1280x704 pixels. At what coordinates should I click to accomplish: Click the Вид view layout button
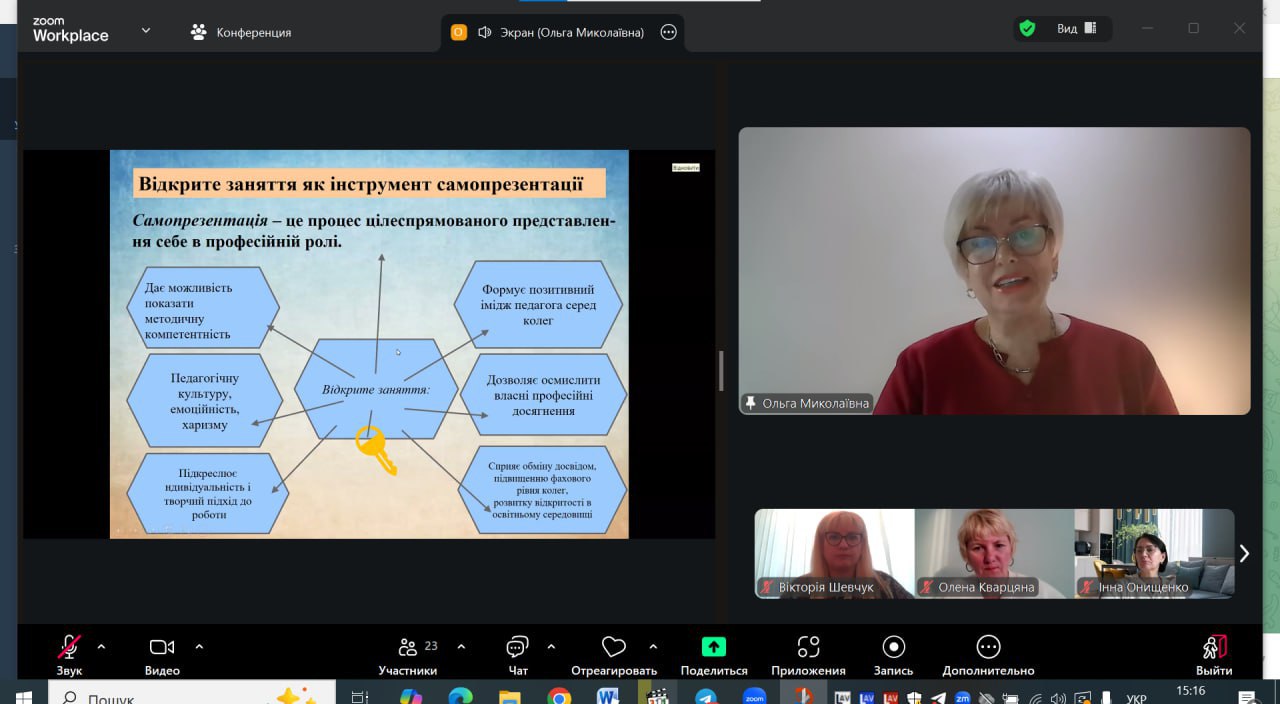pyautogui.click(x=1076, y=29)
